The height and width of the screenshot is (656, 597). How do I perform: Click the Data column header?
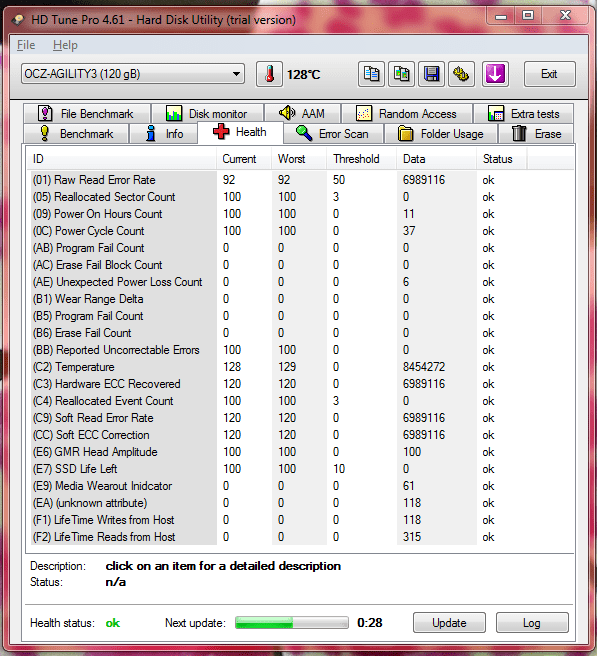(436, 159)
